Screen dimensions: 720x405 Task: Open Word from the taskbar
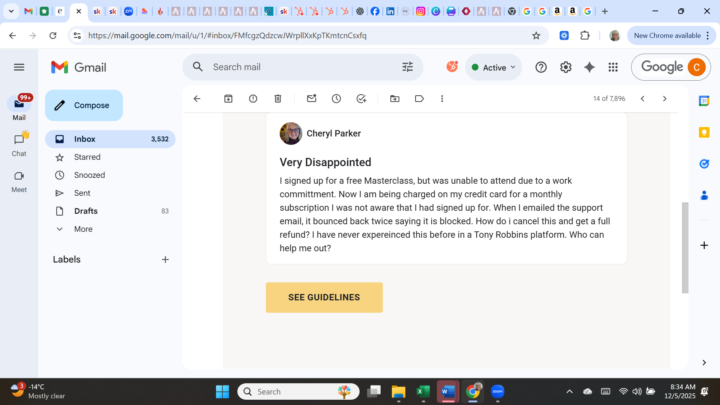click(x=448, y=392)
